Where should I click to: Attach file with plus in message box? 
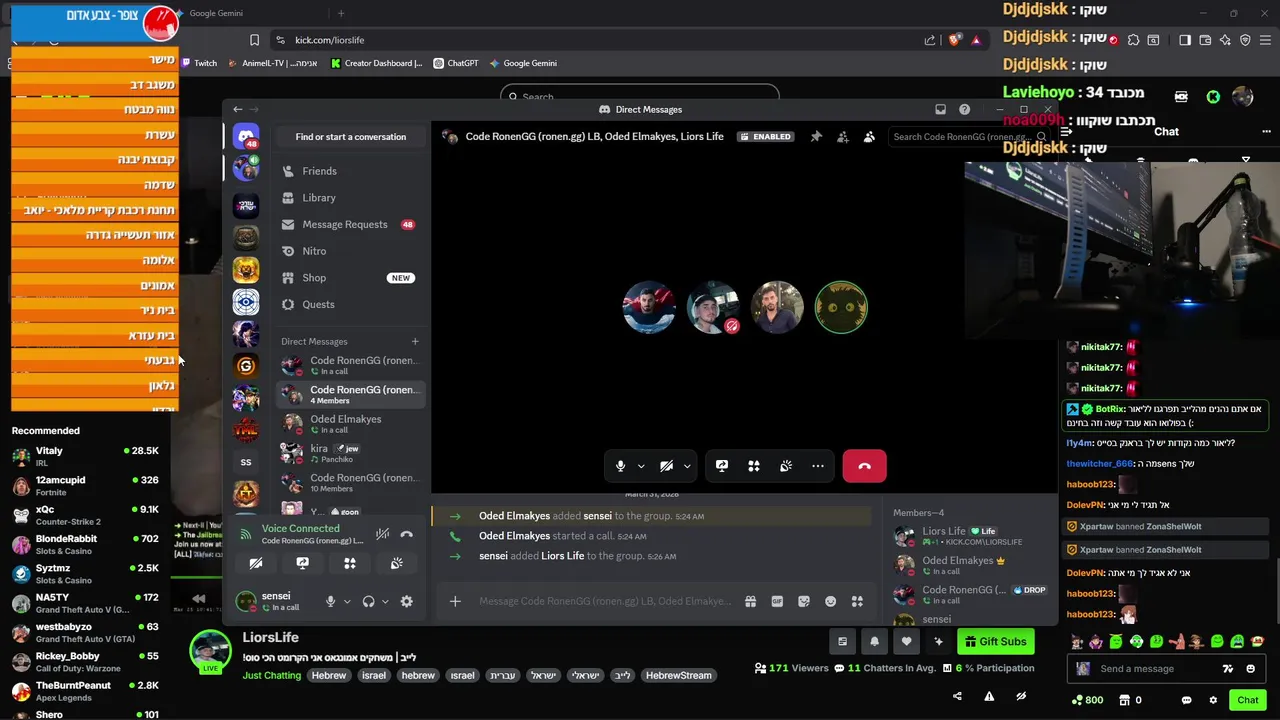click(x=455, y=601)
